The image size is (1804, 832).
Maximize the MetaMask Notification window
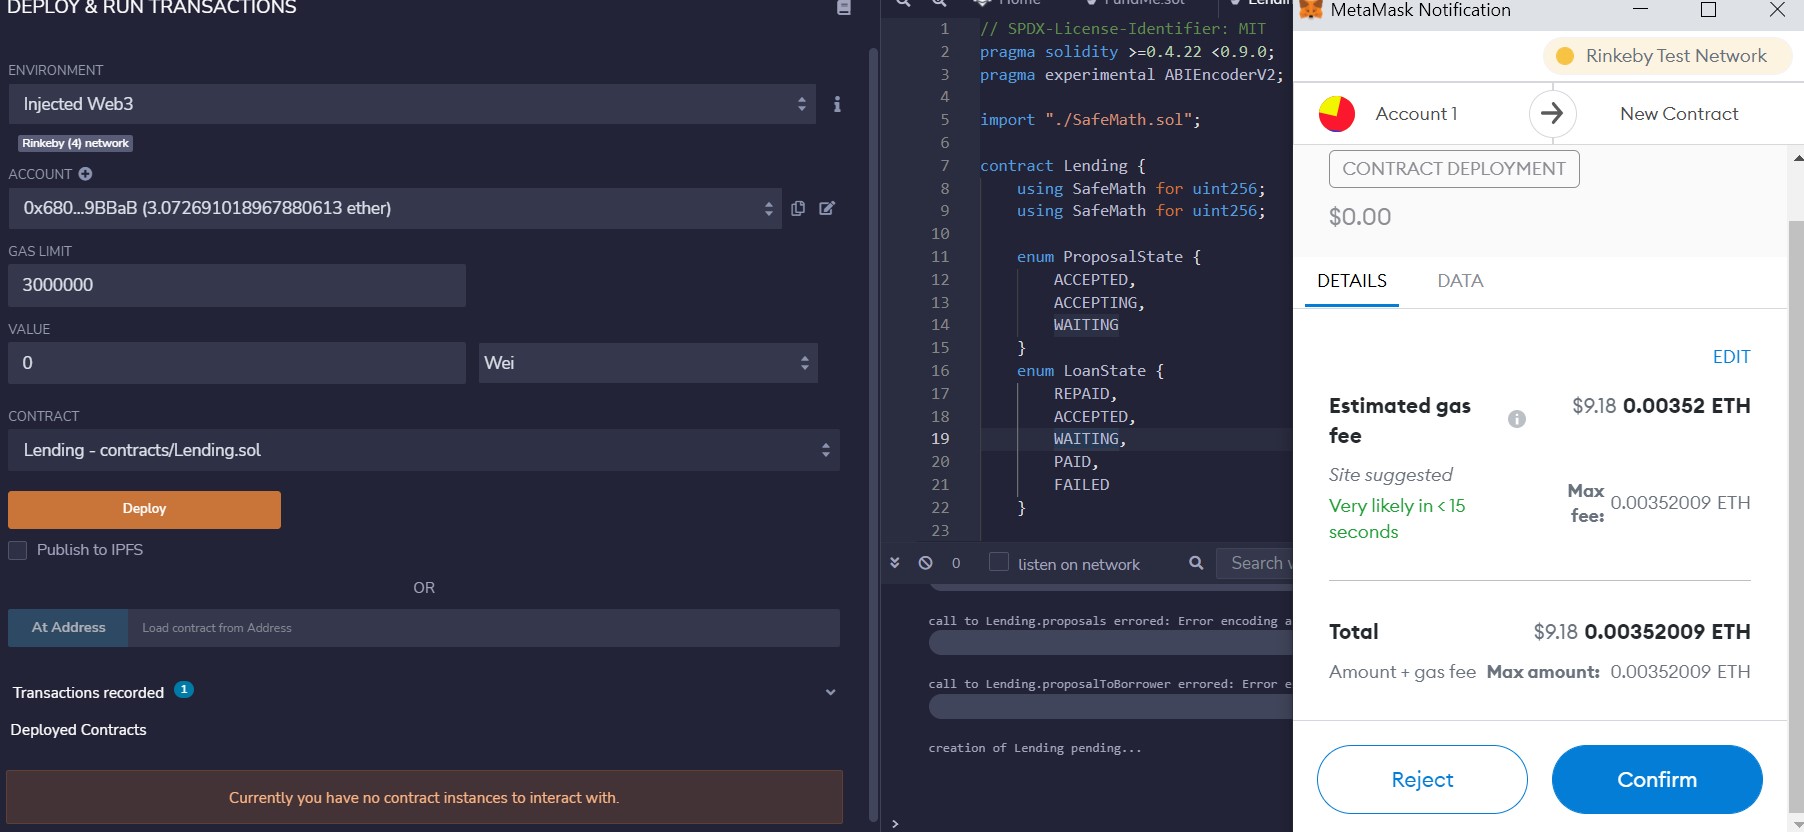pos(1708,10)
